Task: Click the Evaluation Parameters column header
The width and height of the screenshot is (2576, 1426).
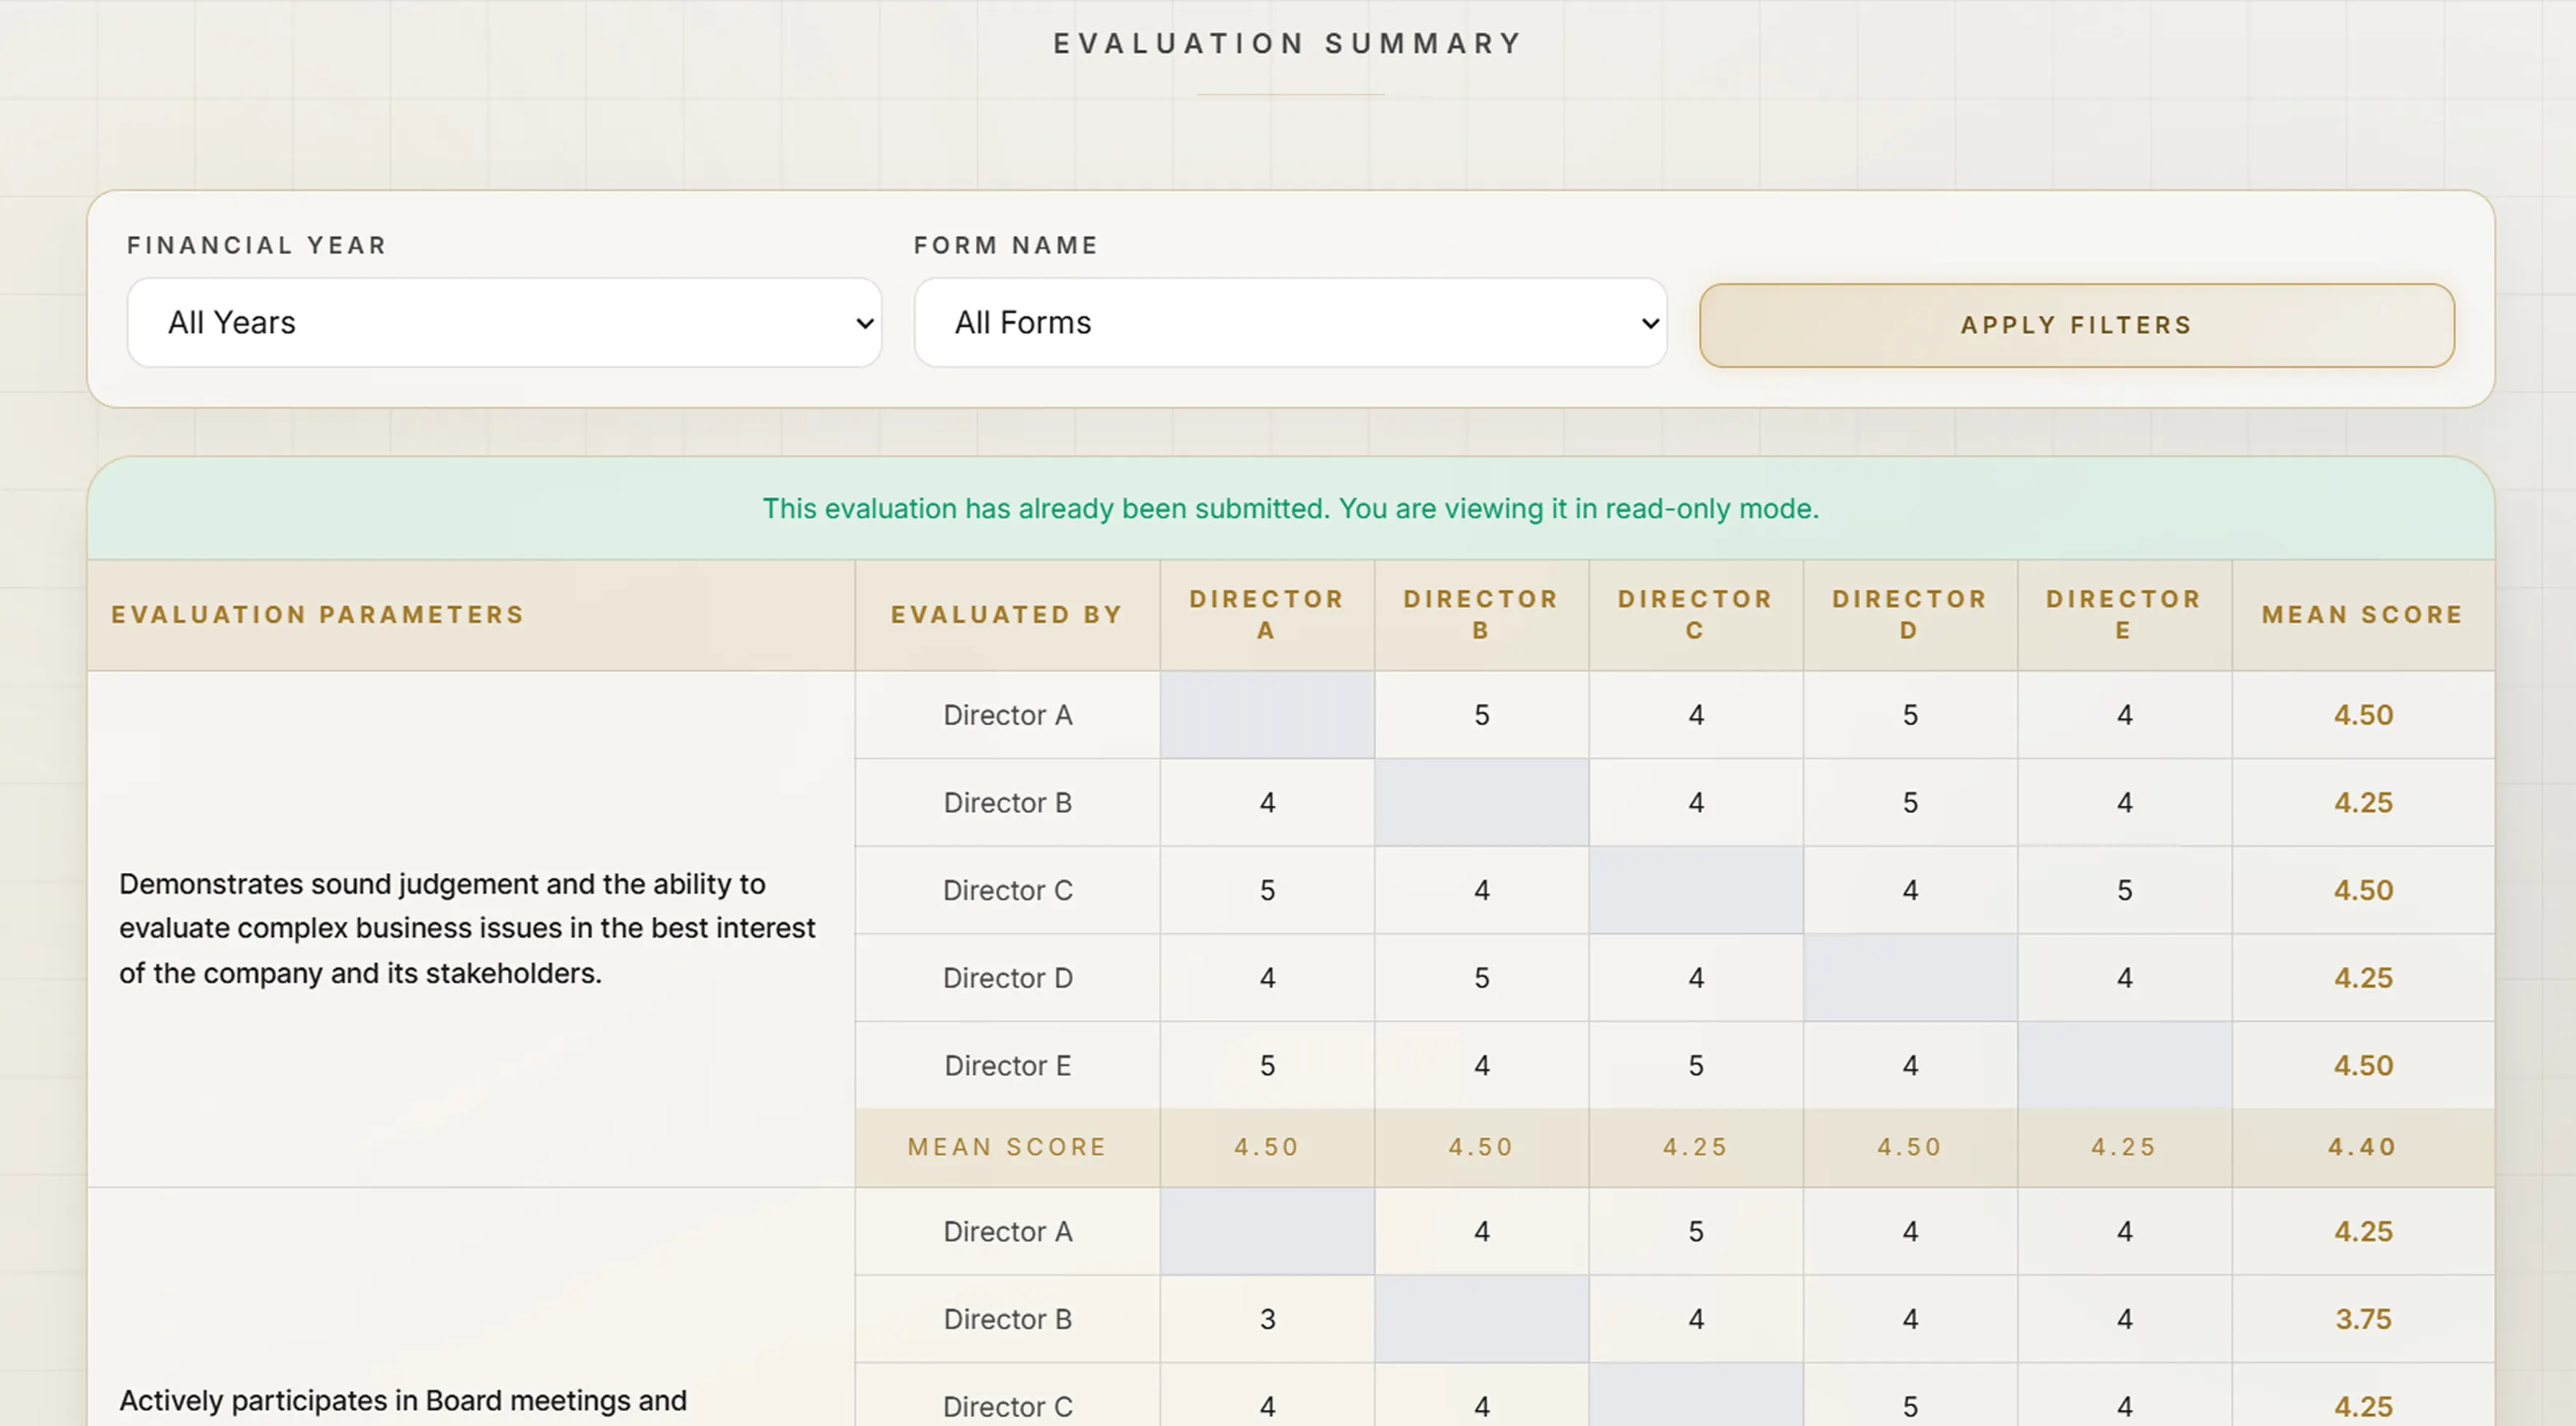Action: 317,614
